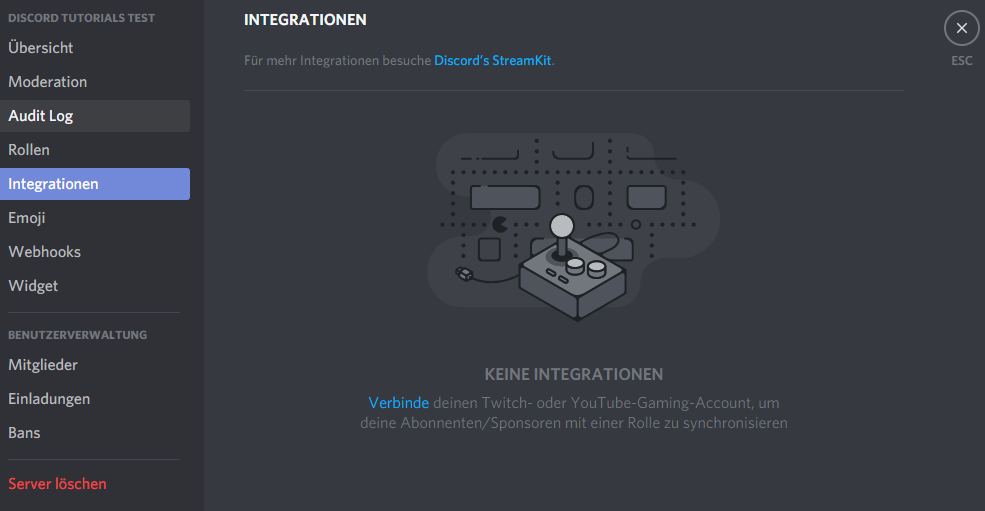The image size is (985, 511).
Task: Open the Einladungen page
Action: (49, 399)
